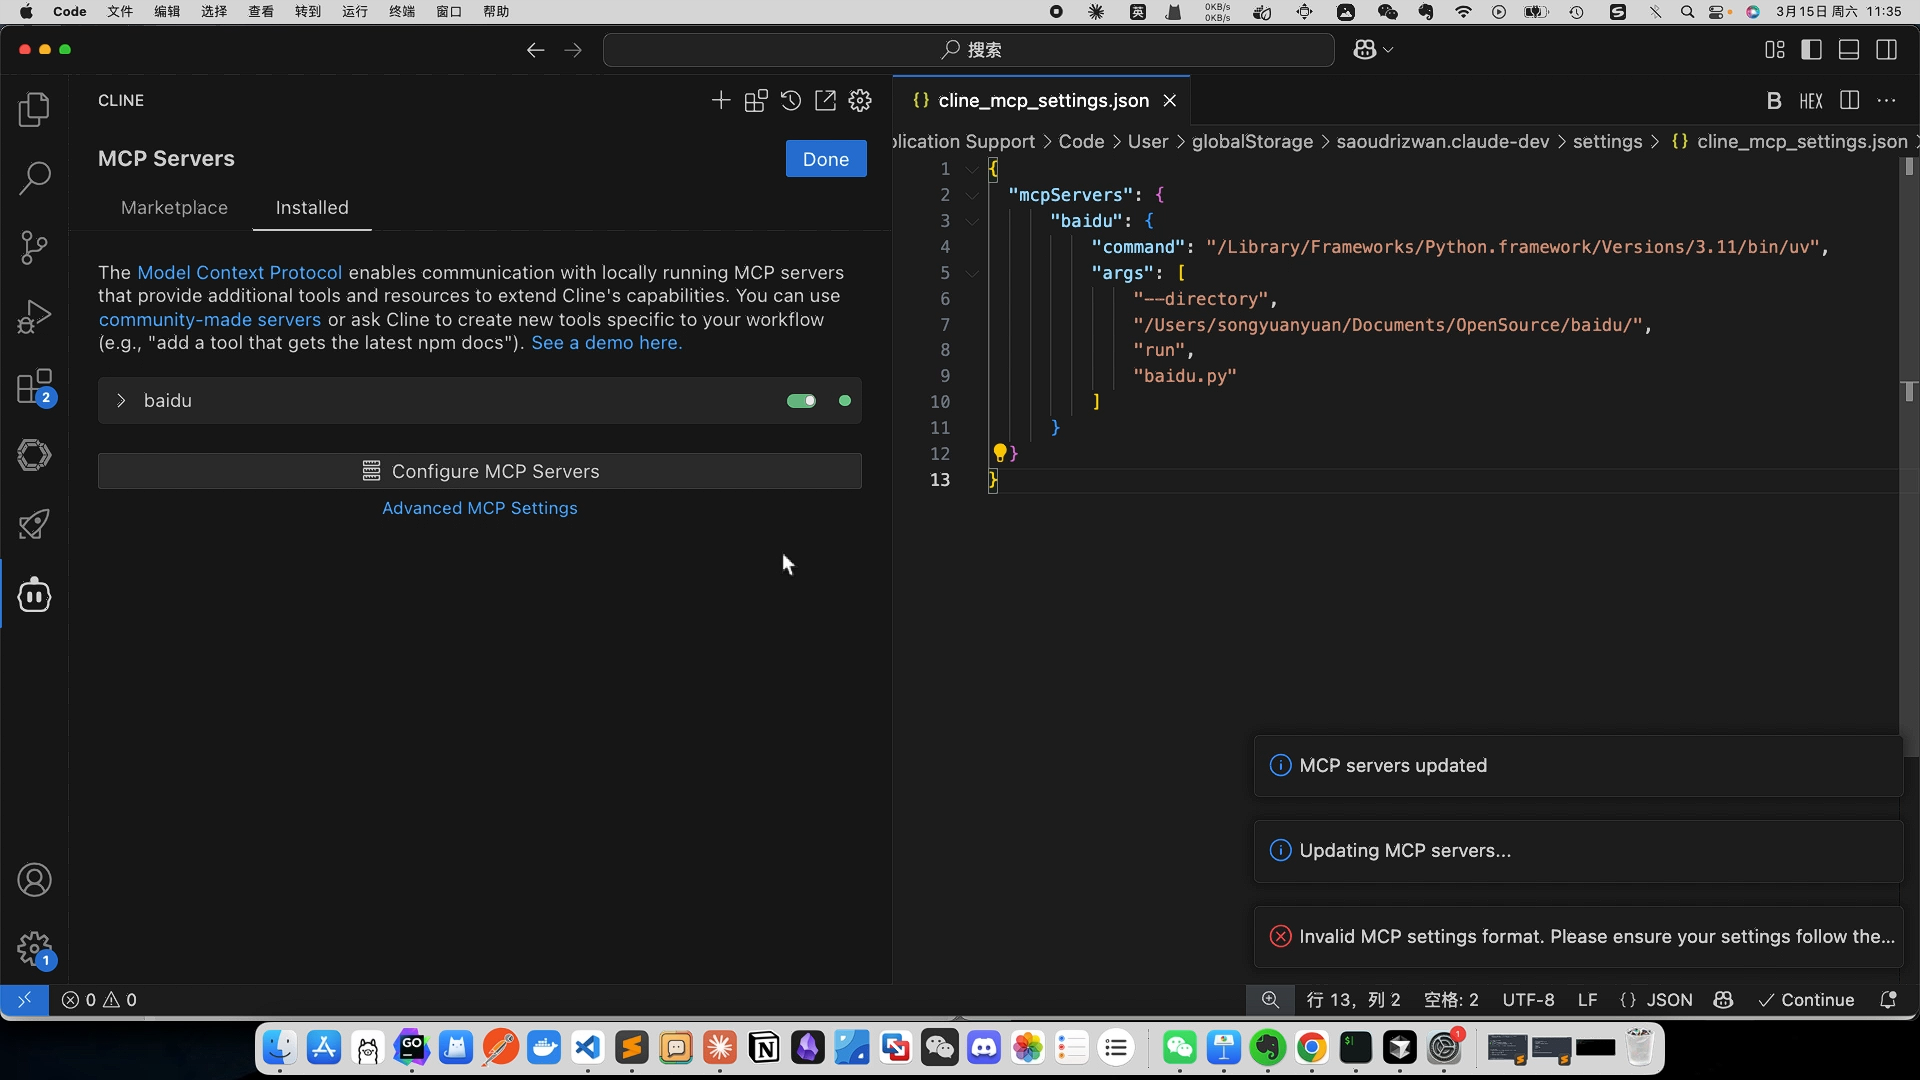Open the rocket icon in the activity bar
The image size is (1920, 1080).
[34, 525]
